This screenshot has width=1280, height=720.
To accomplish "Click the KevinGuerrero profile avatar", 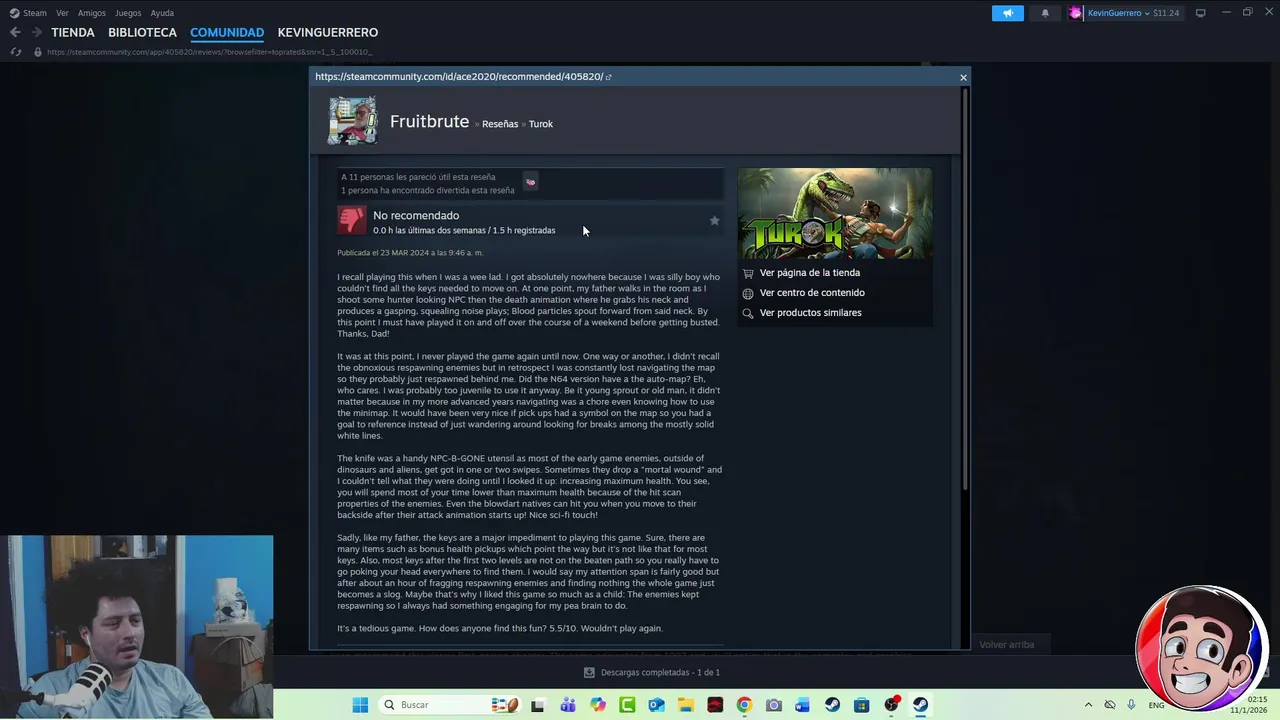I will [1076, 13].
